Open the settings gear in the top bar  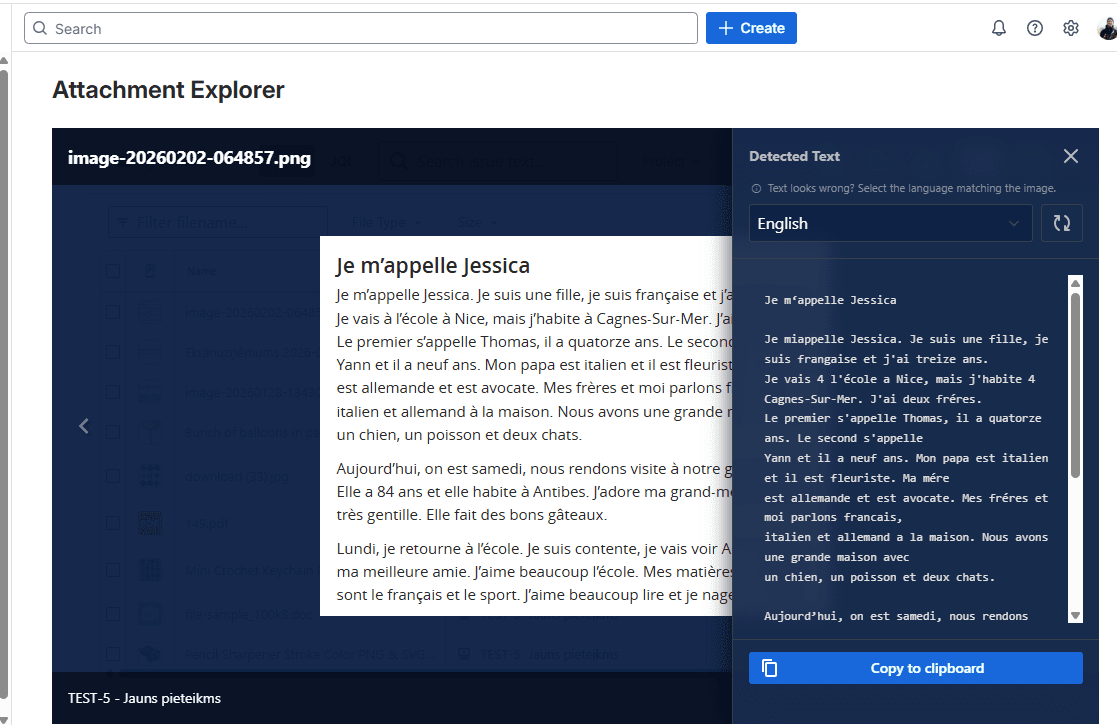(1071, 28)
